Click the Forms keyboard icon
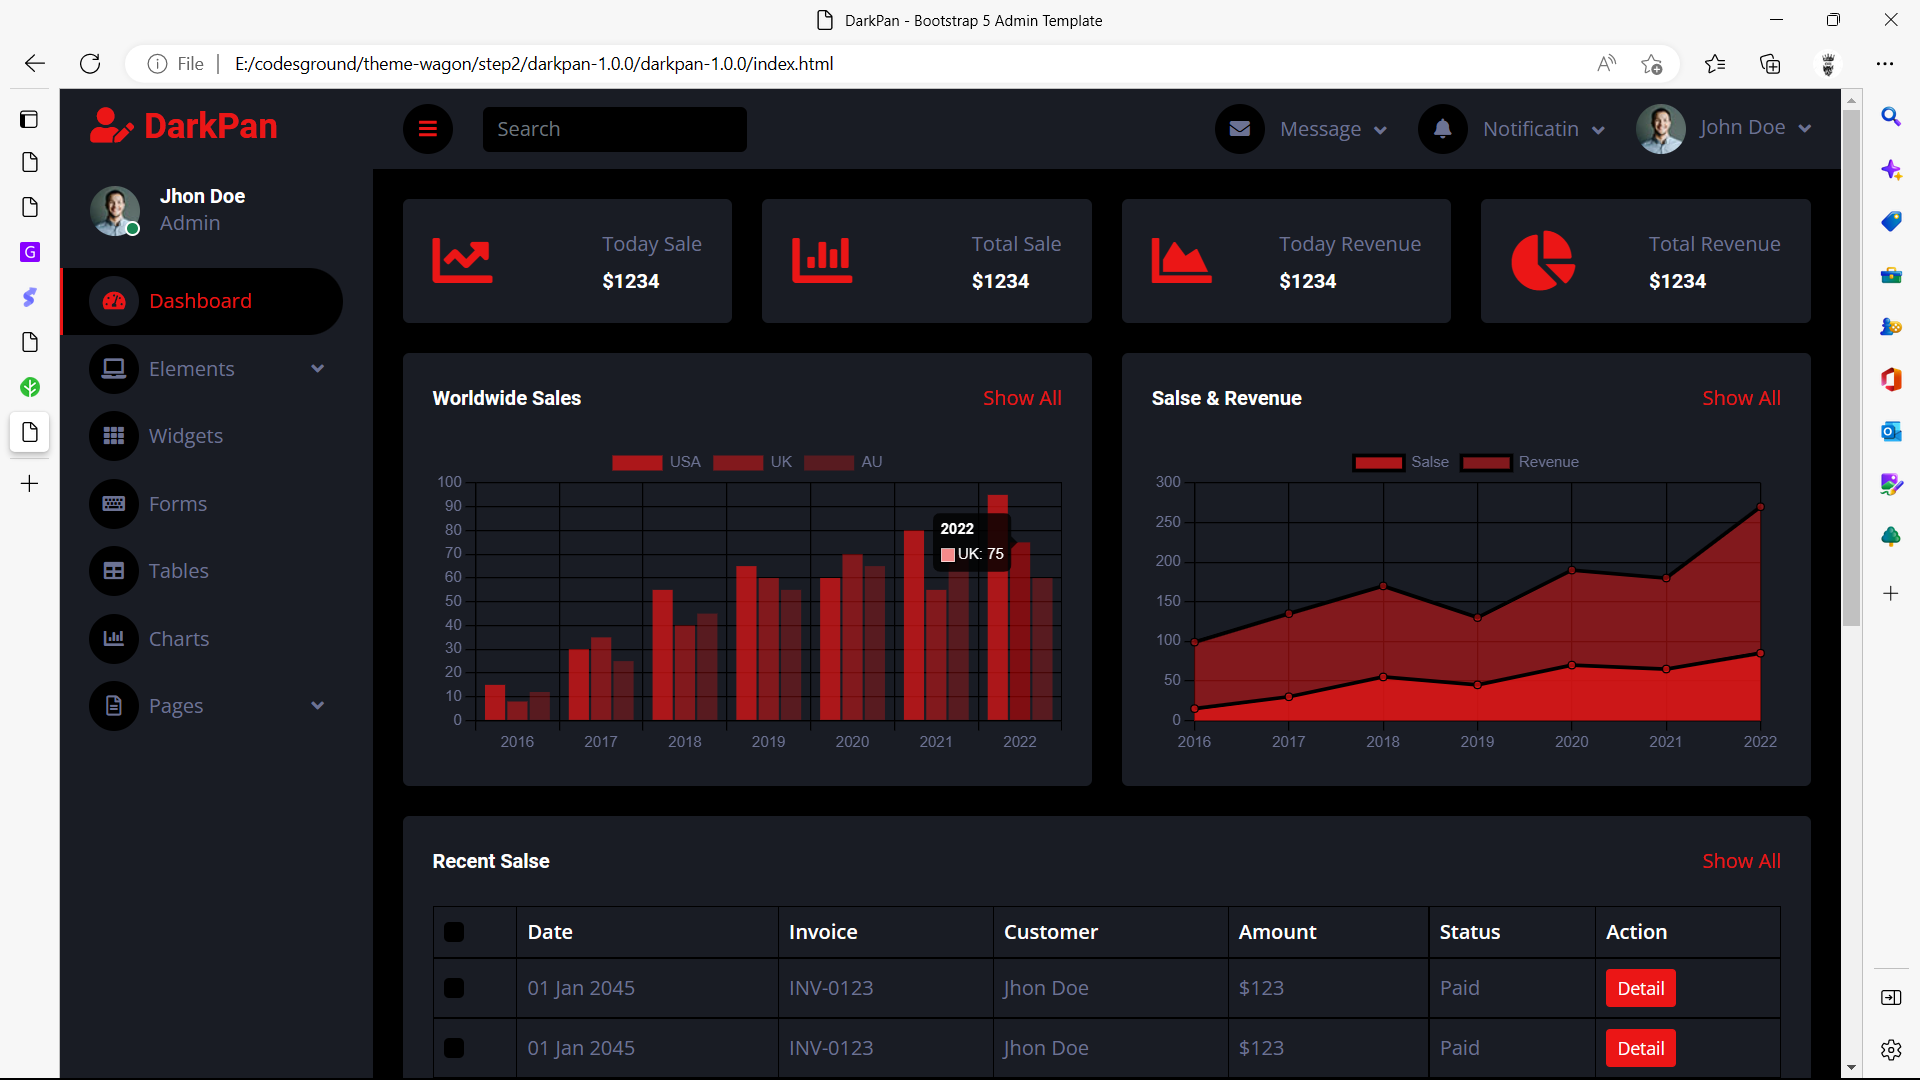The height and width of the screenshot is (1080, 1920). [x=114, y=504]
